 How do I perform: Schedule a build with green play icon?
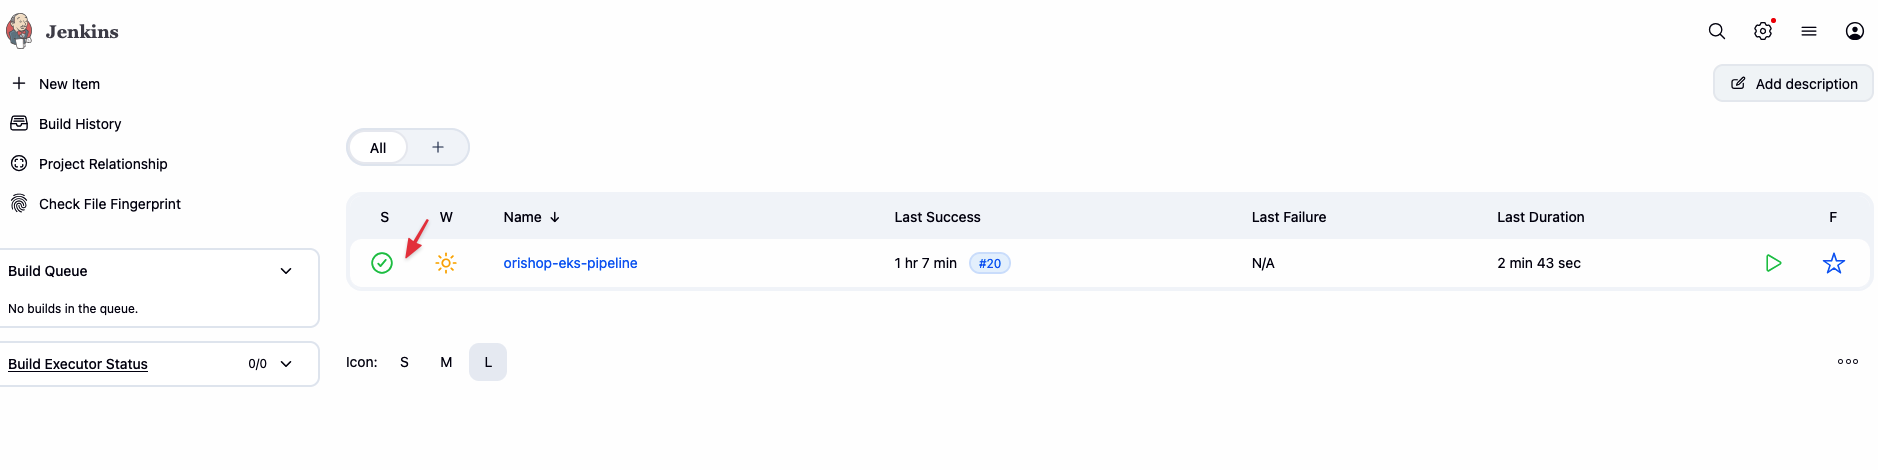(x=1773, y=263)
